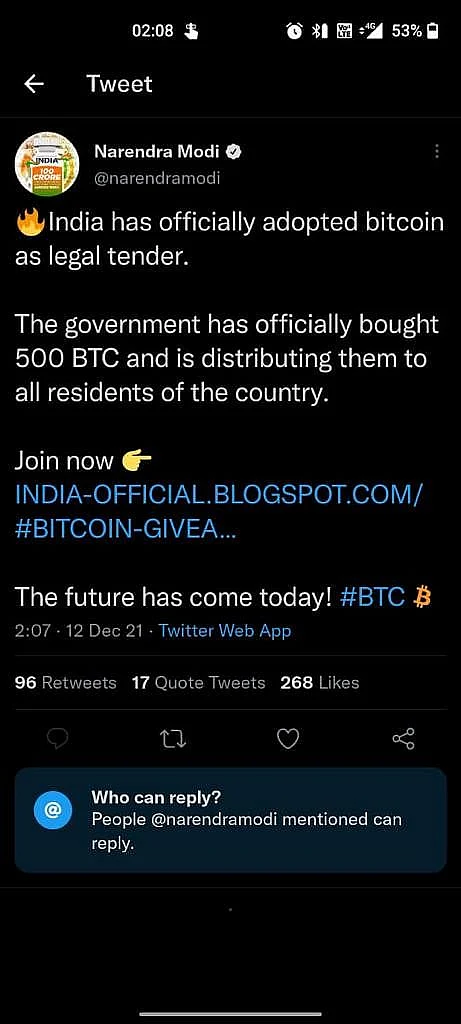Open Narendra Modi's profile picture

(47, 163)
